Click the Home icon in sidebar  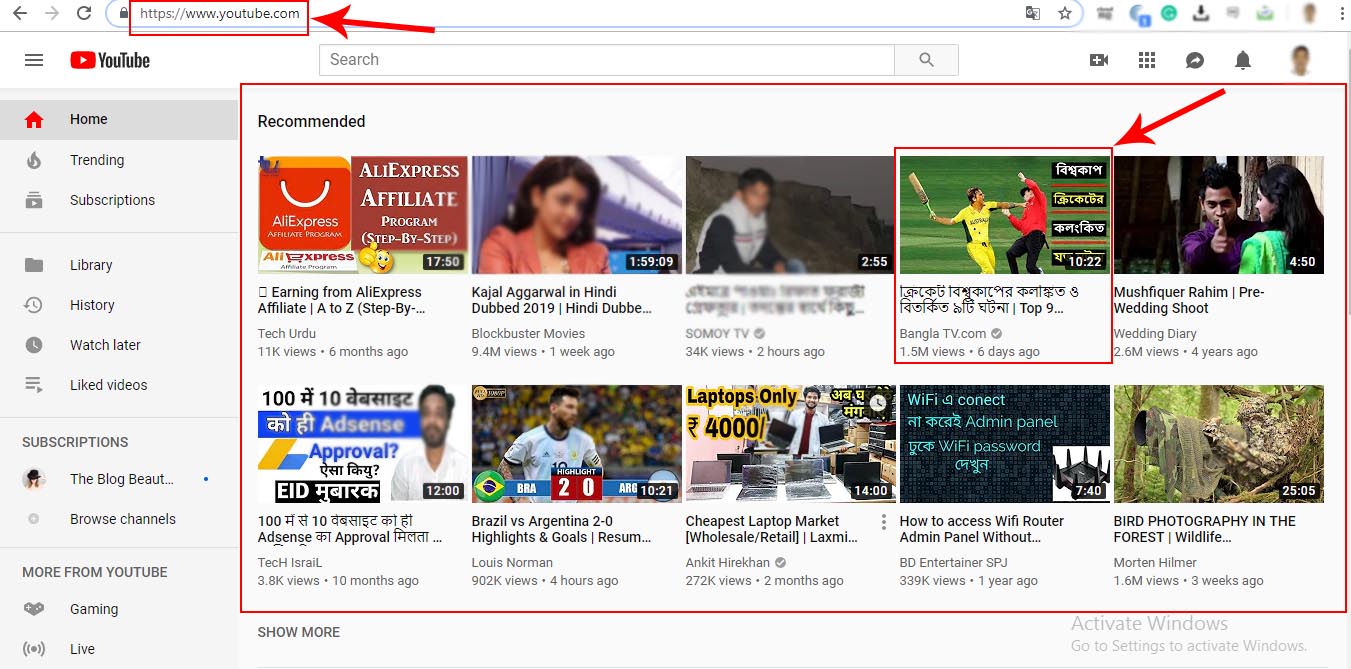[x=34, y=120]
